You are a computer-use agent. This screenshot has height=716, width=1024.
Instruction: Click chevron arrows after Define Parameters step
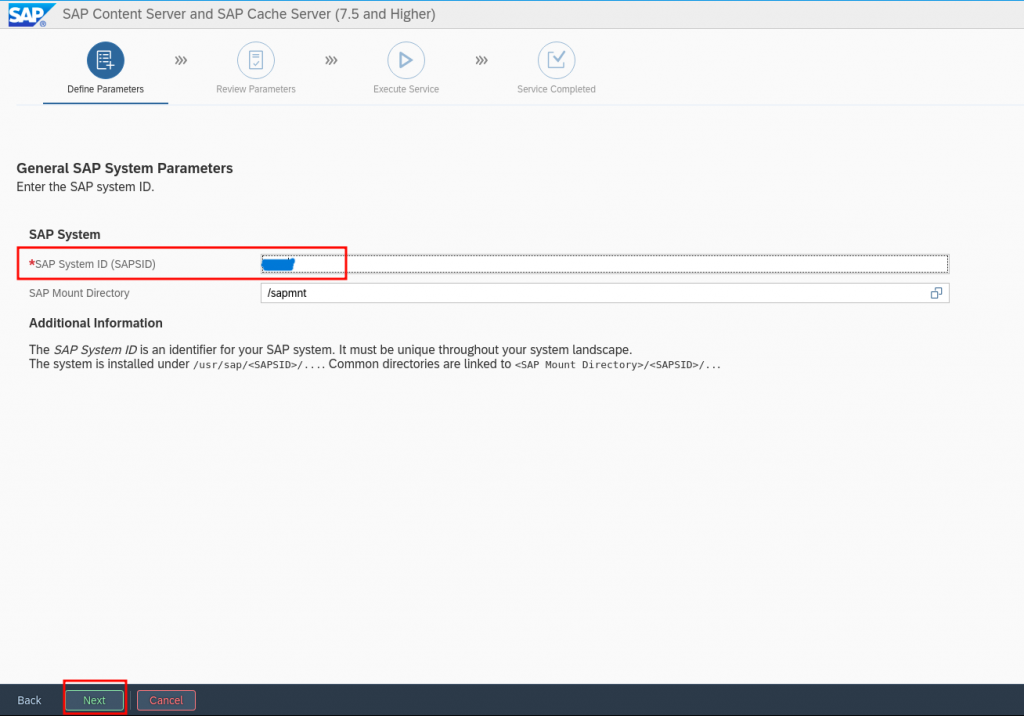pyautogui.click(x=181, y=61)
